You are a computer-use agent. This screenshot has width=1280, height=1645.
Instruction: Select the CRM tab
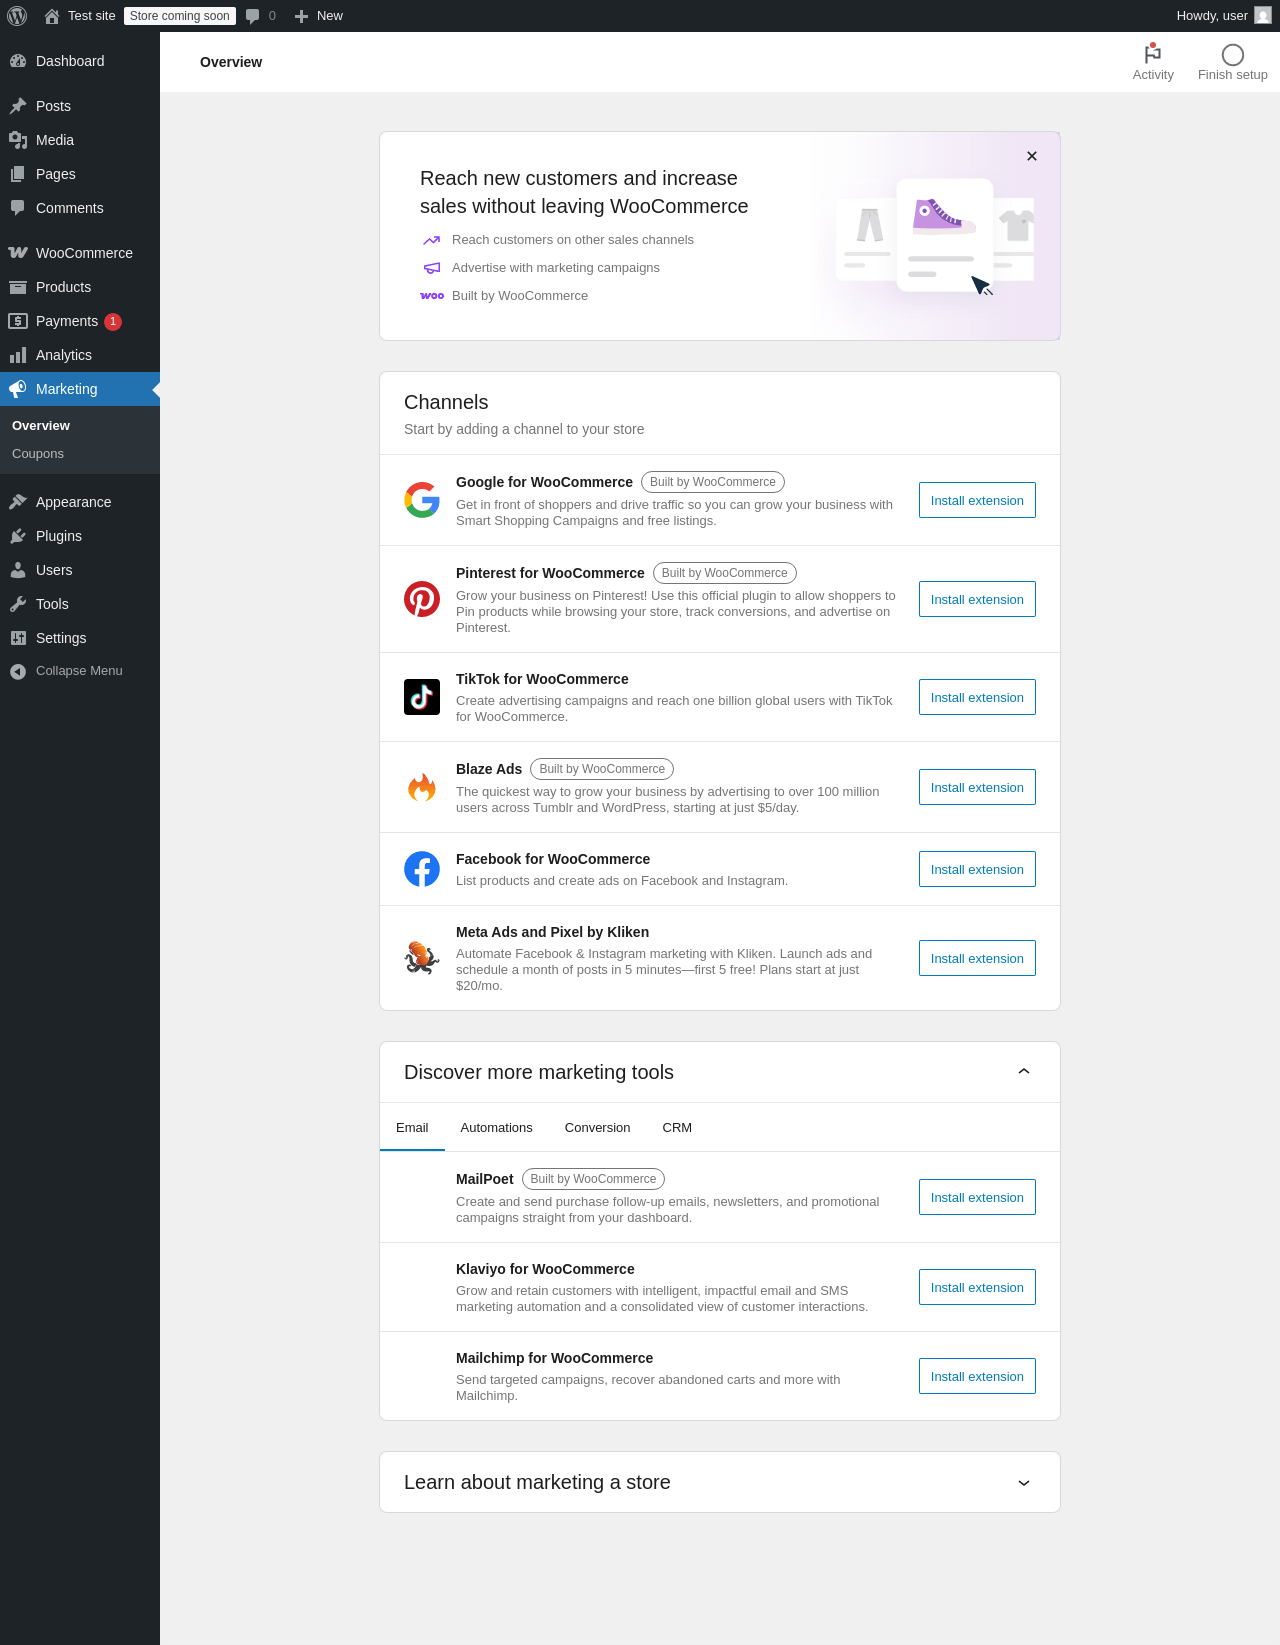click(677, 1128)
